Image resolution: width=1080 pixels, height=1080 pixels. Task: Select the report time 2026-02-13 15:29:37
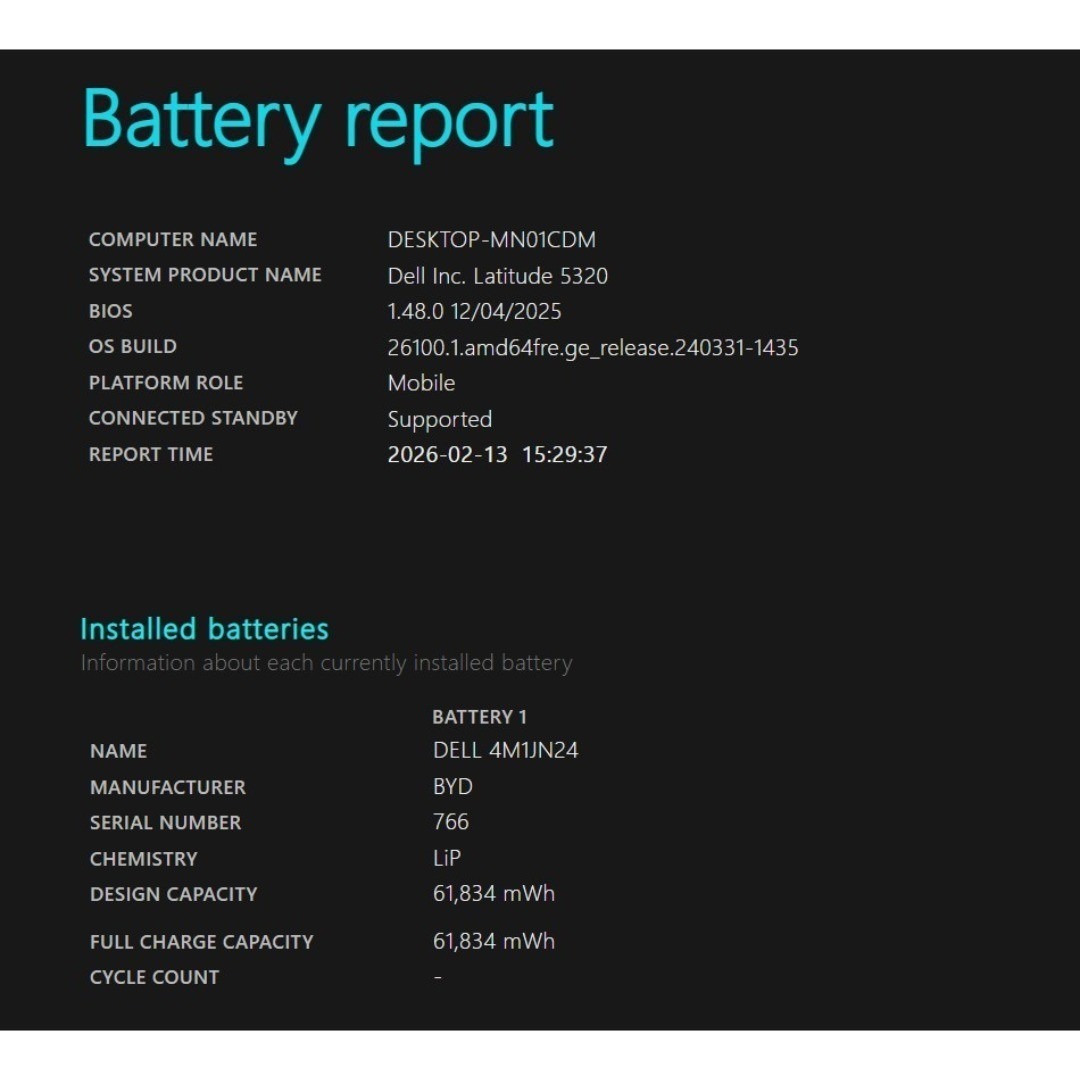(497, 455)
